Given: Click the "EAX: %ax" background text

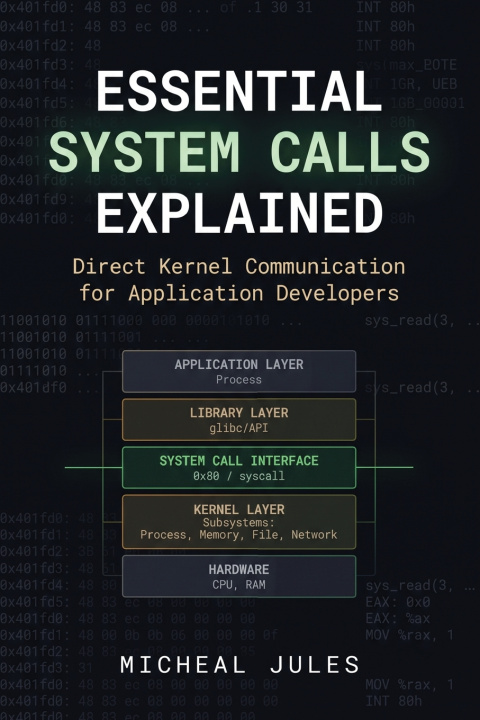Looking at the screenshot, I should click(398, 619).
